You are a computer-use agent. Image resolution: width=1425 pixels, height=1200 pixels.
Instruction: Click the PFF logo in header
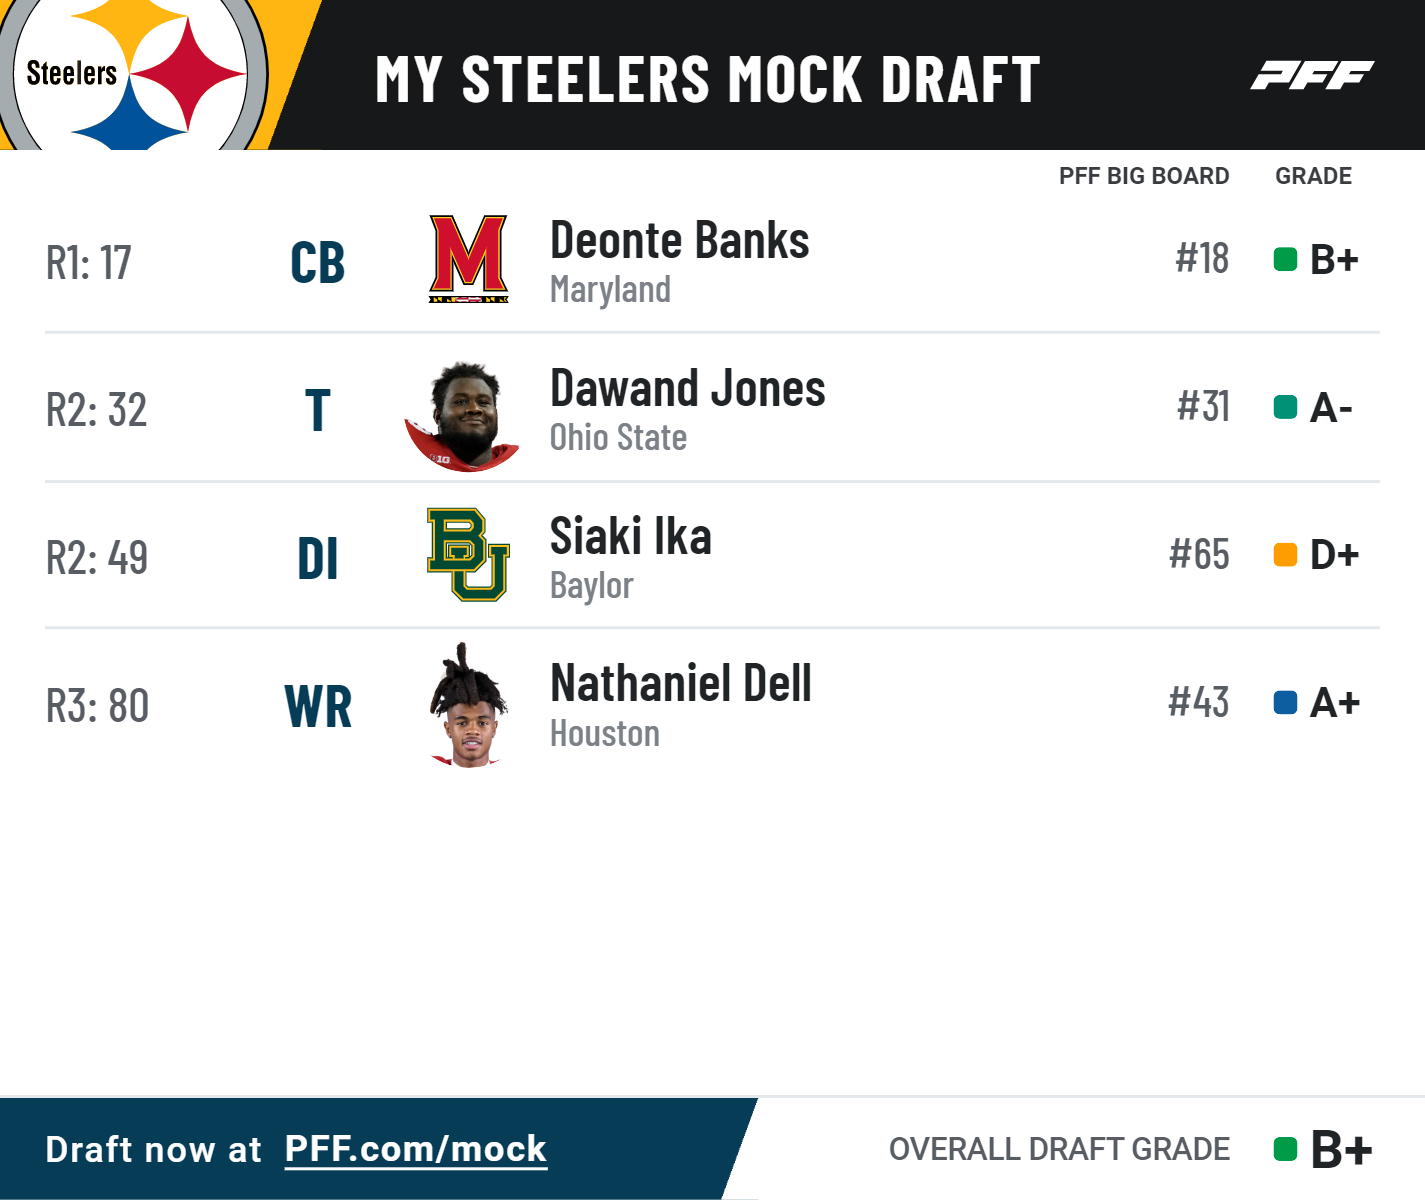click(x=1312, y=75)
